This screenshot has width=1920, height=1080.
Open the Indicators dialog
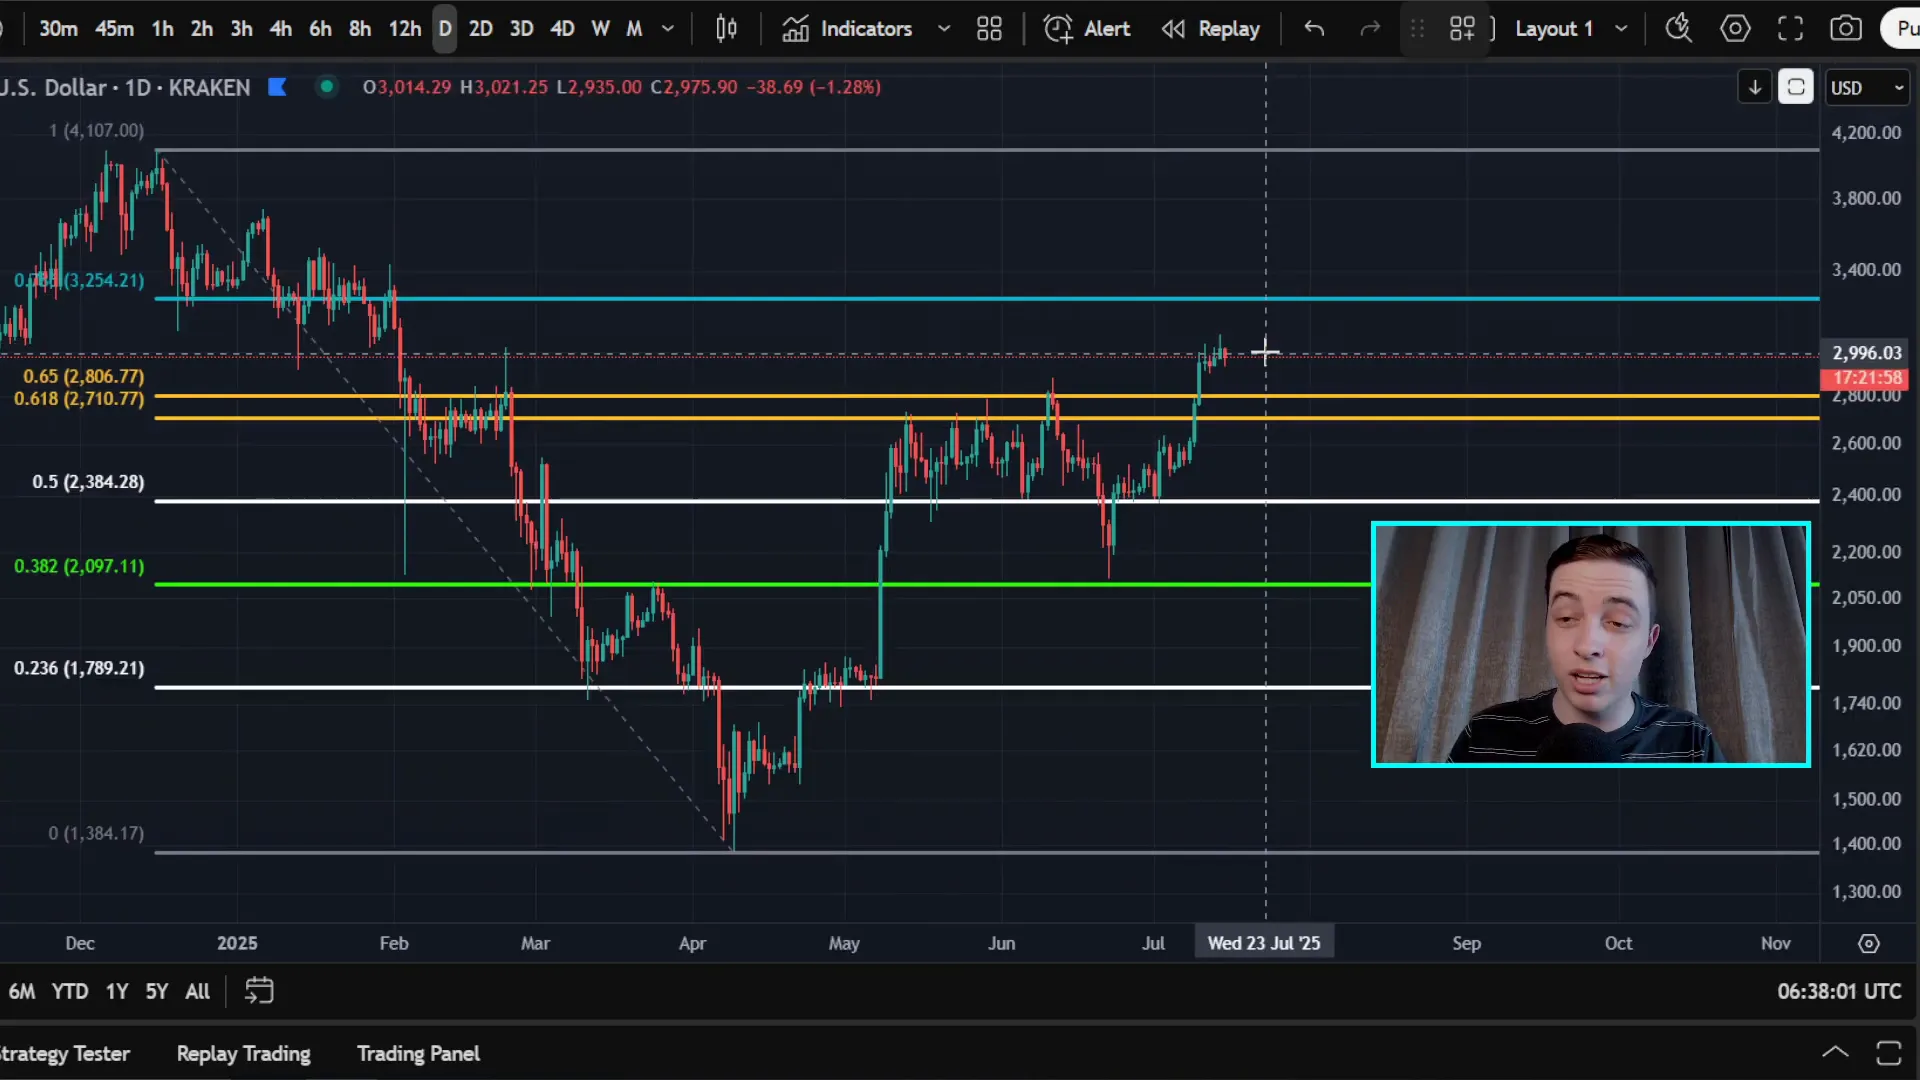pos(847,28)
